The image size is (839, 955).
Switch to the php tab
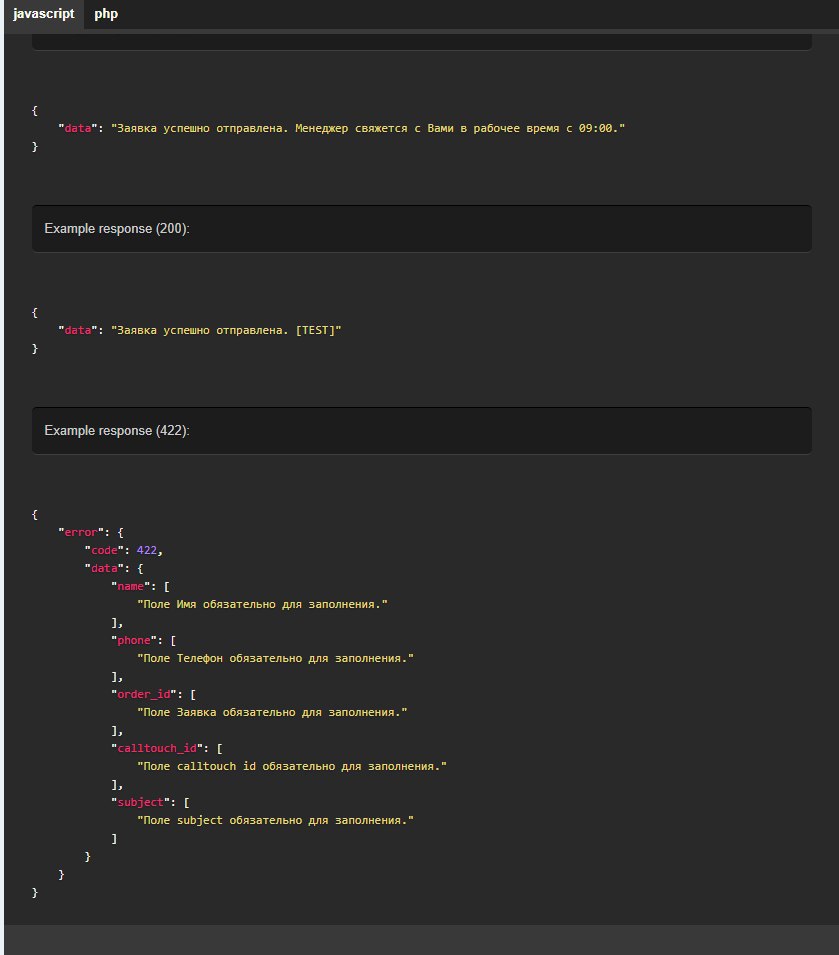tap(106, 14)
